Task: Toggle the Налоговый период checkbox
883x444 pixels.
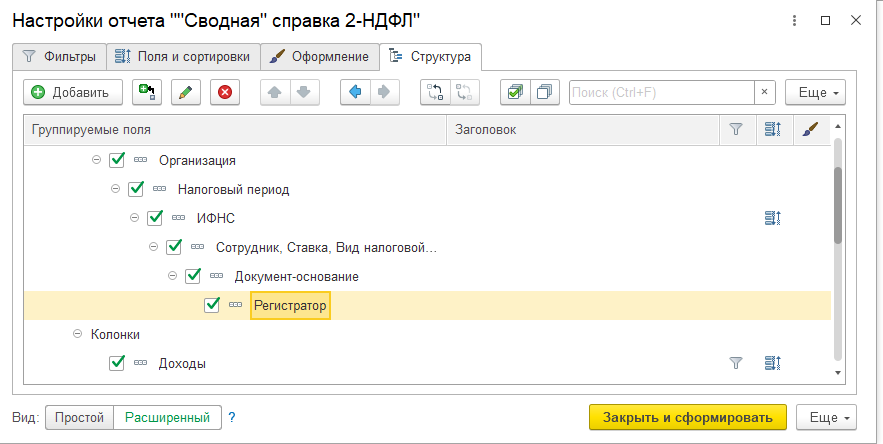Action: click(136, 189)
